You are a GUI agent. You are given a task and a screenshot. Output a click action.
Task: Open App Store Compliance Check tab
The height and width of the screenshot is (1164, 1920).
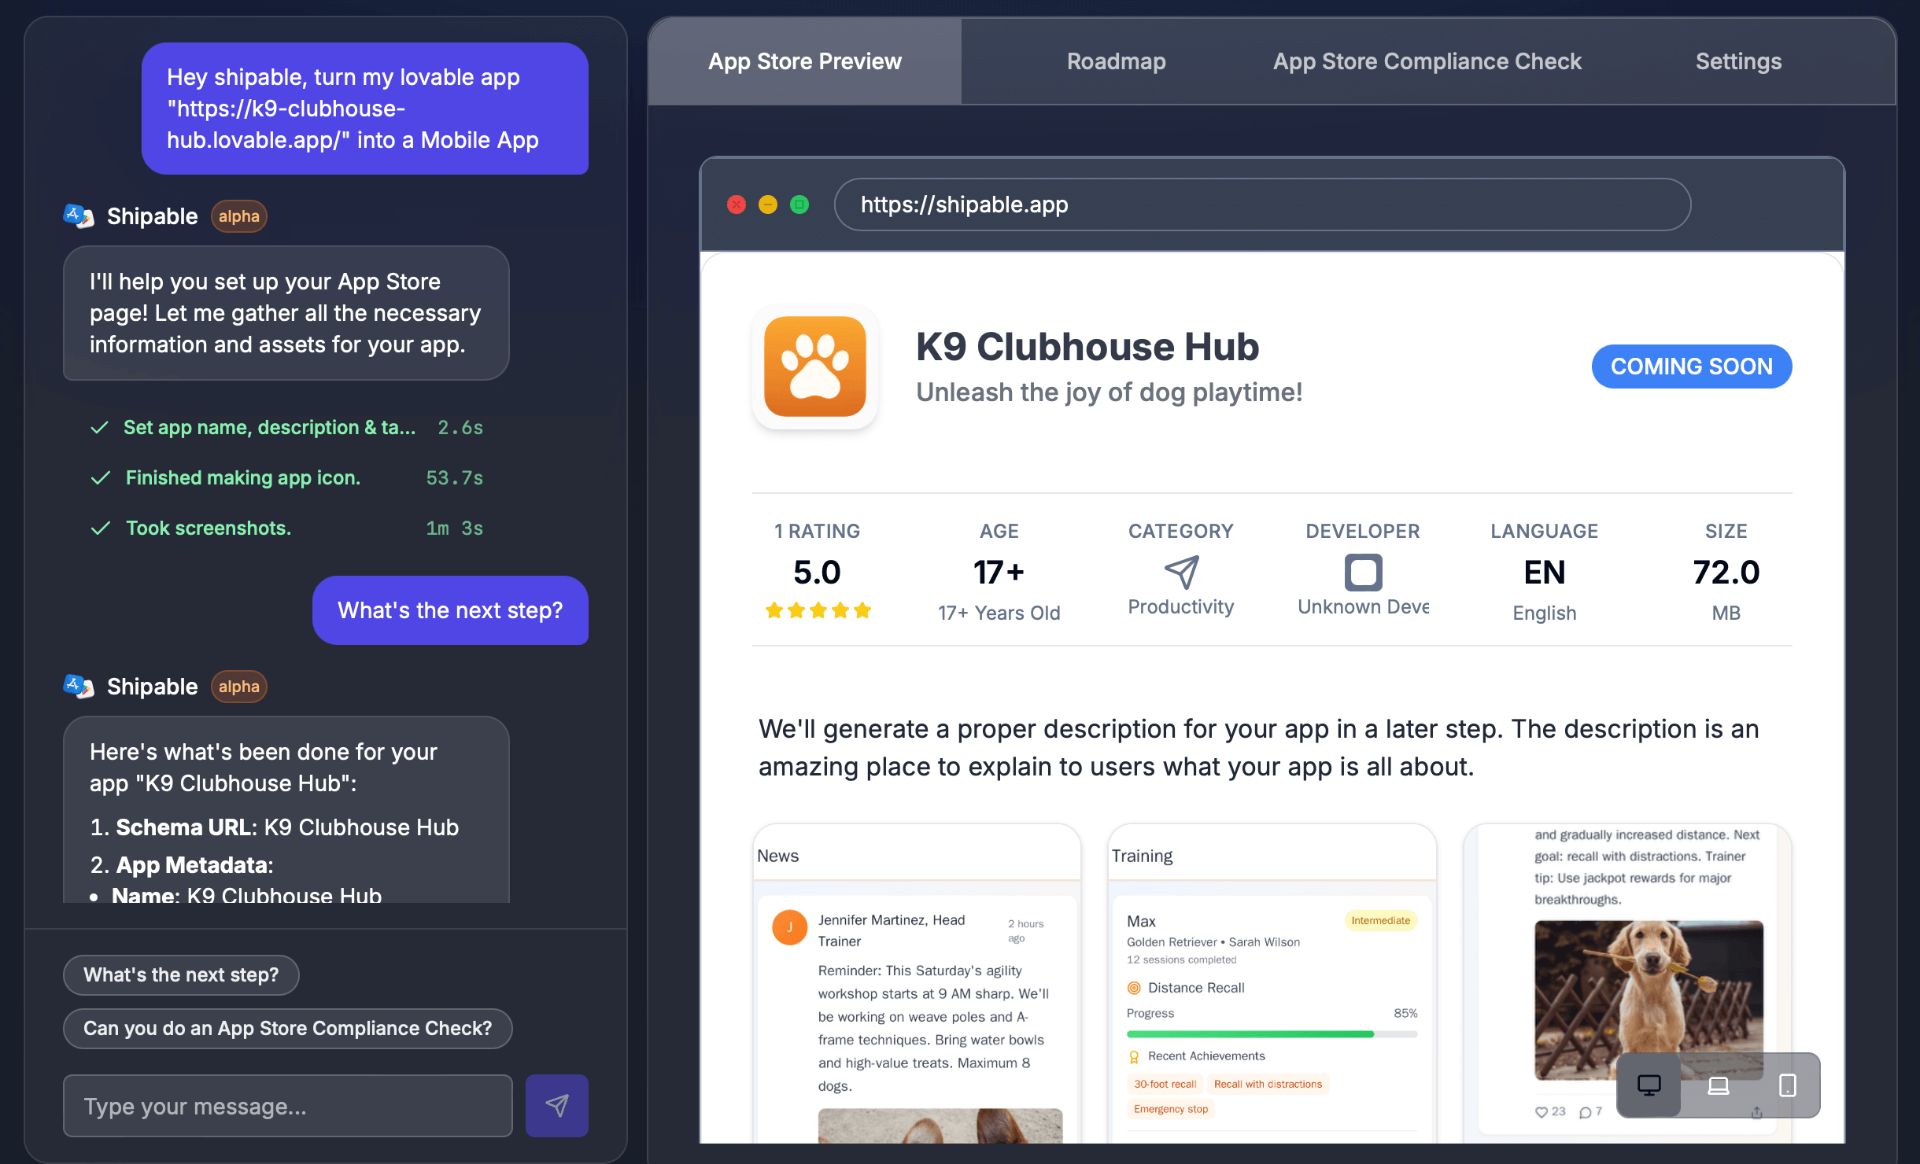pyautogui.click(x=1427, y=62)
